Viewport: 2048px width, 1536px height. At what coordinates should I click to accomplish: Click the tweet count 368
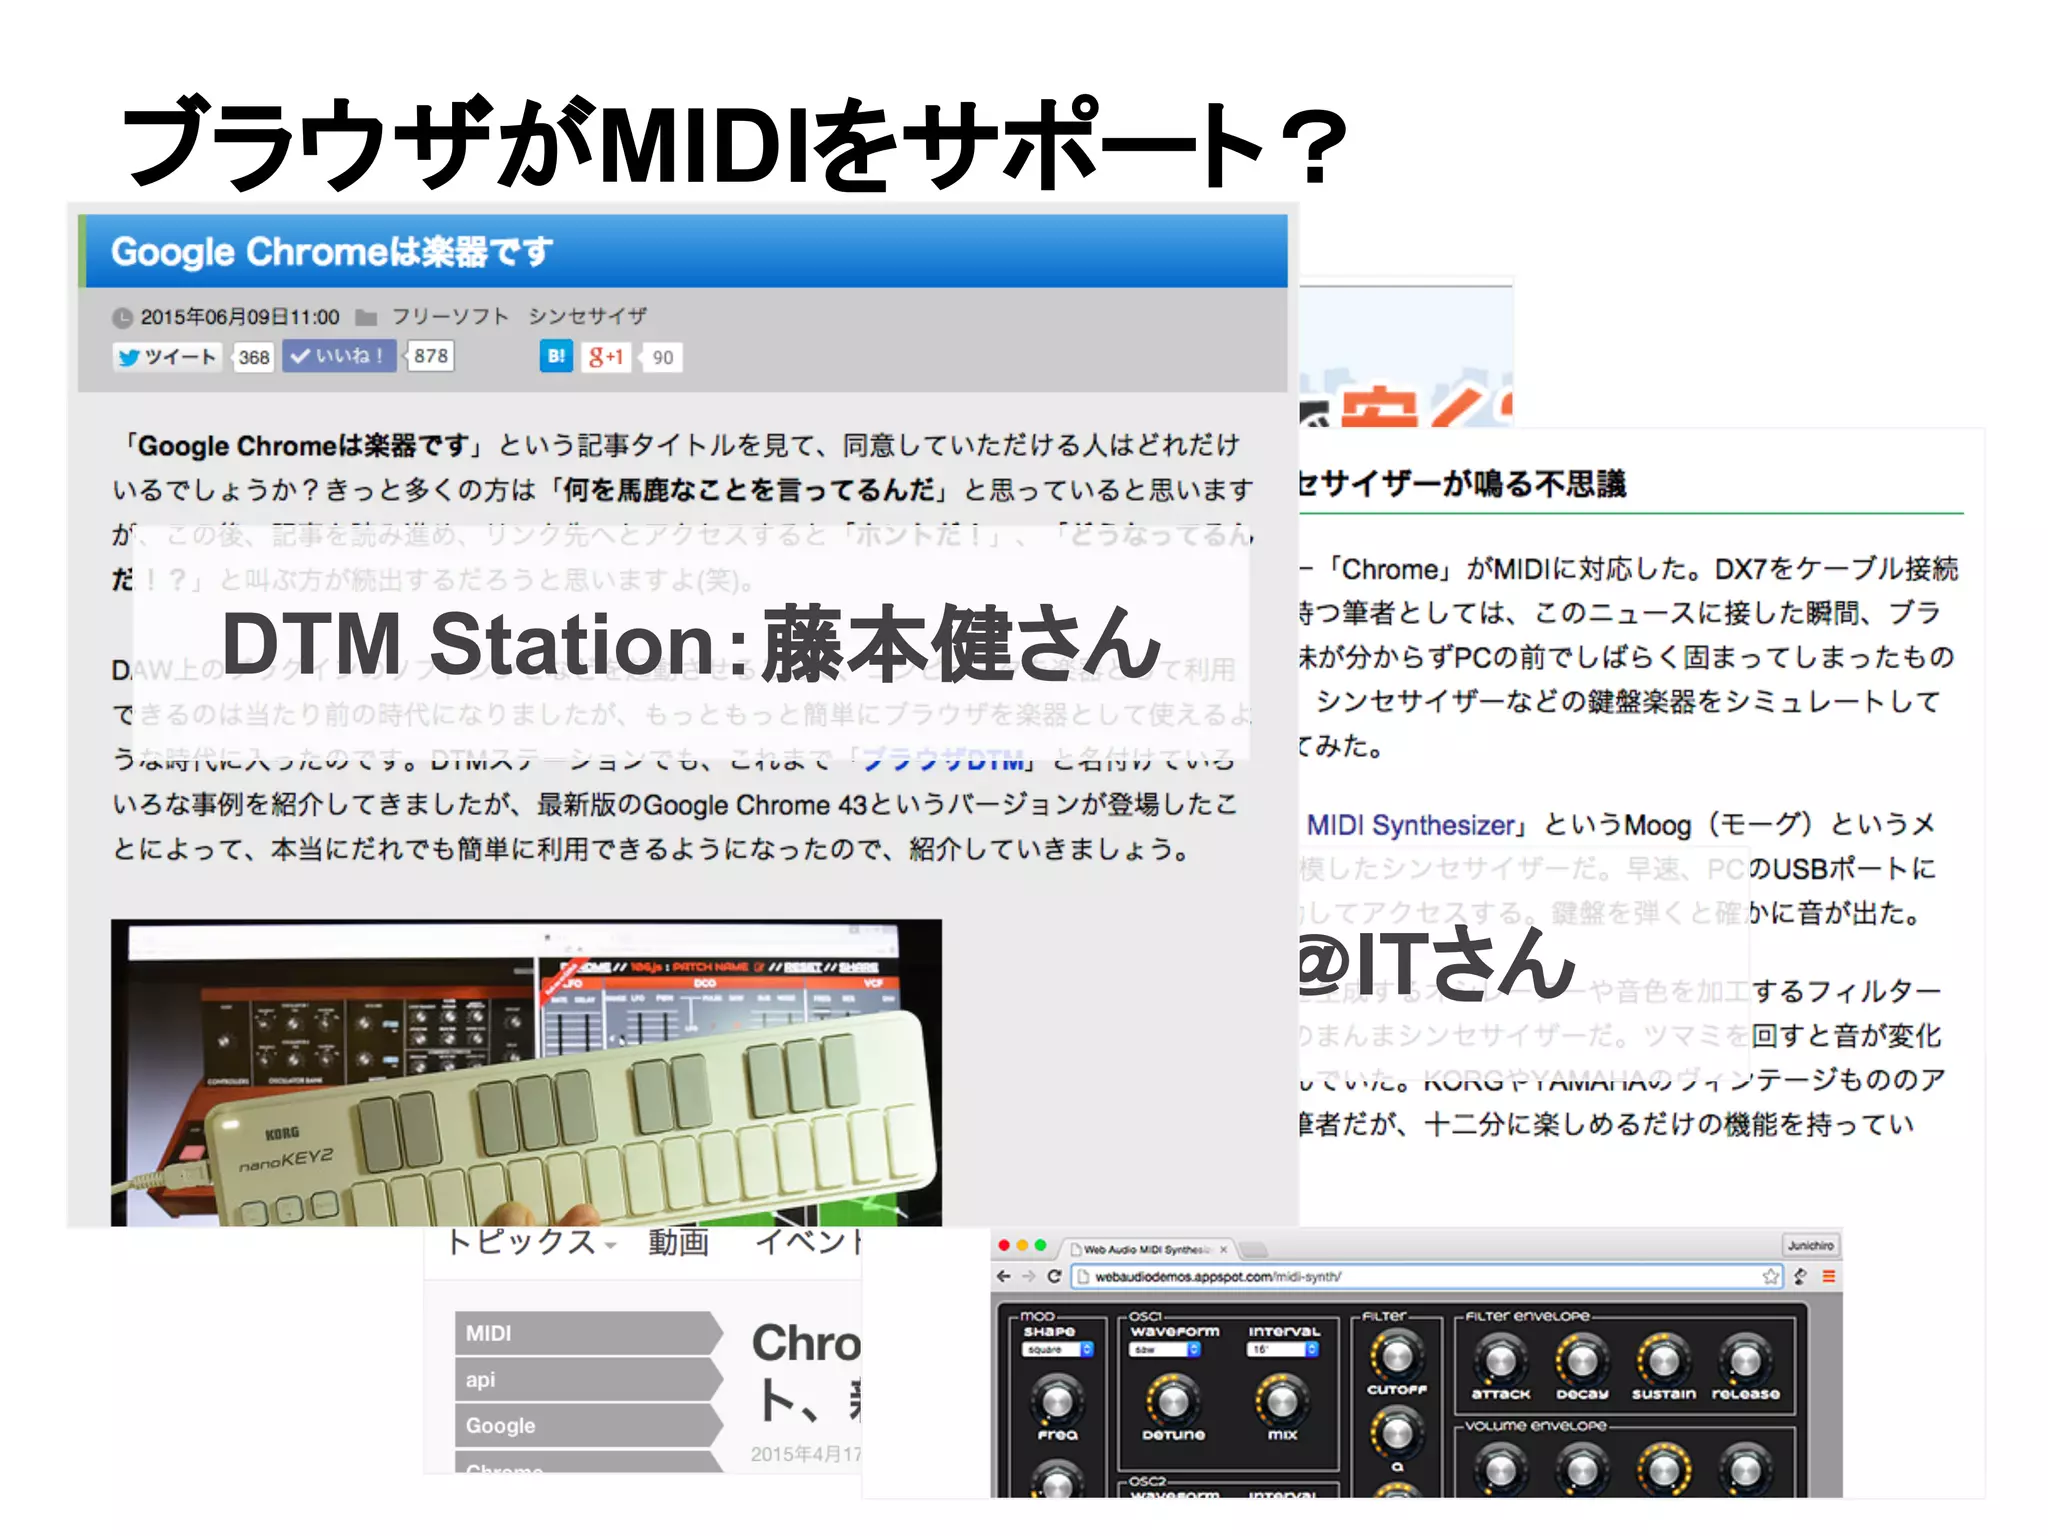(x=253, y=357)
